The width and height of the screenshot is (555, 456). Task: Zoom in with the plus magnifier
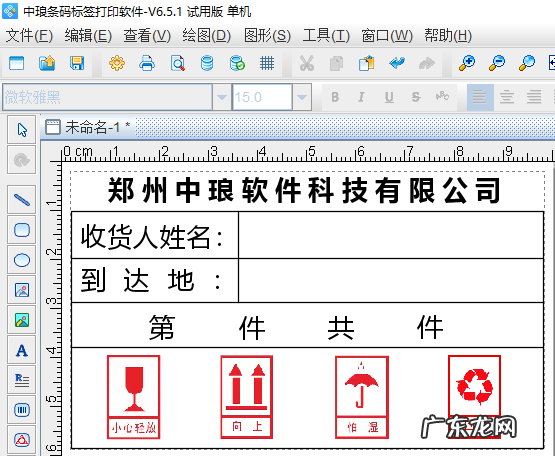(467, 63)
